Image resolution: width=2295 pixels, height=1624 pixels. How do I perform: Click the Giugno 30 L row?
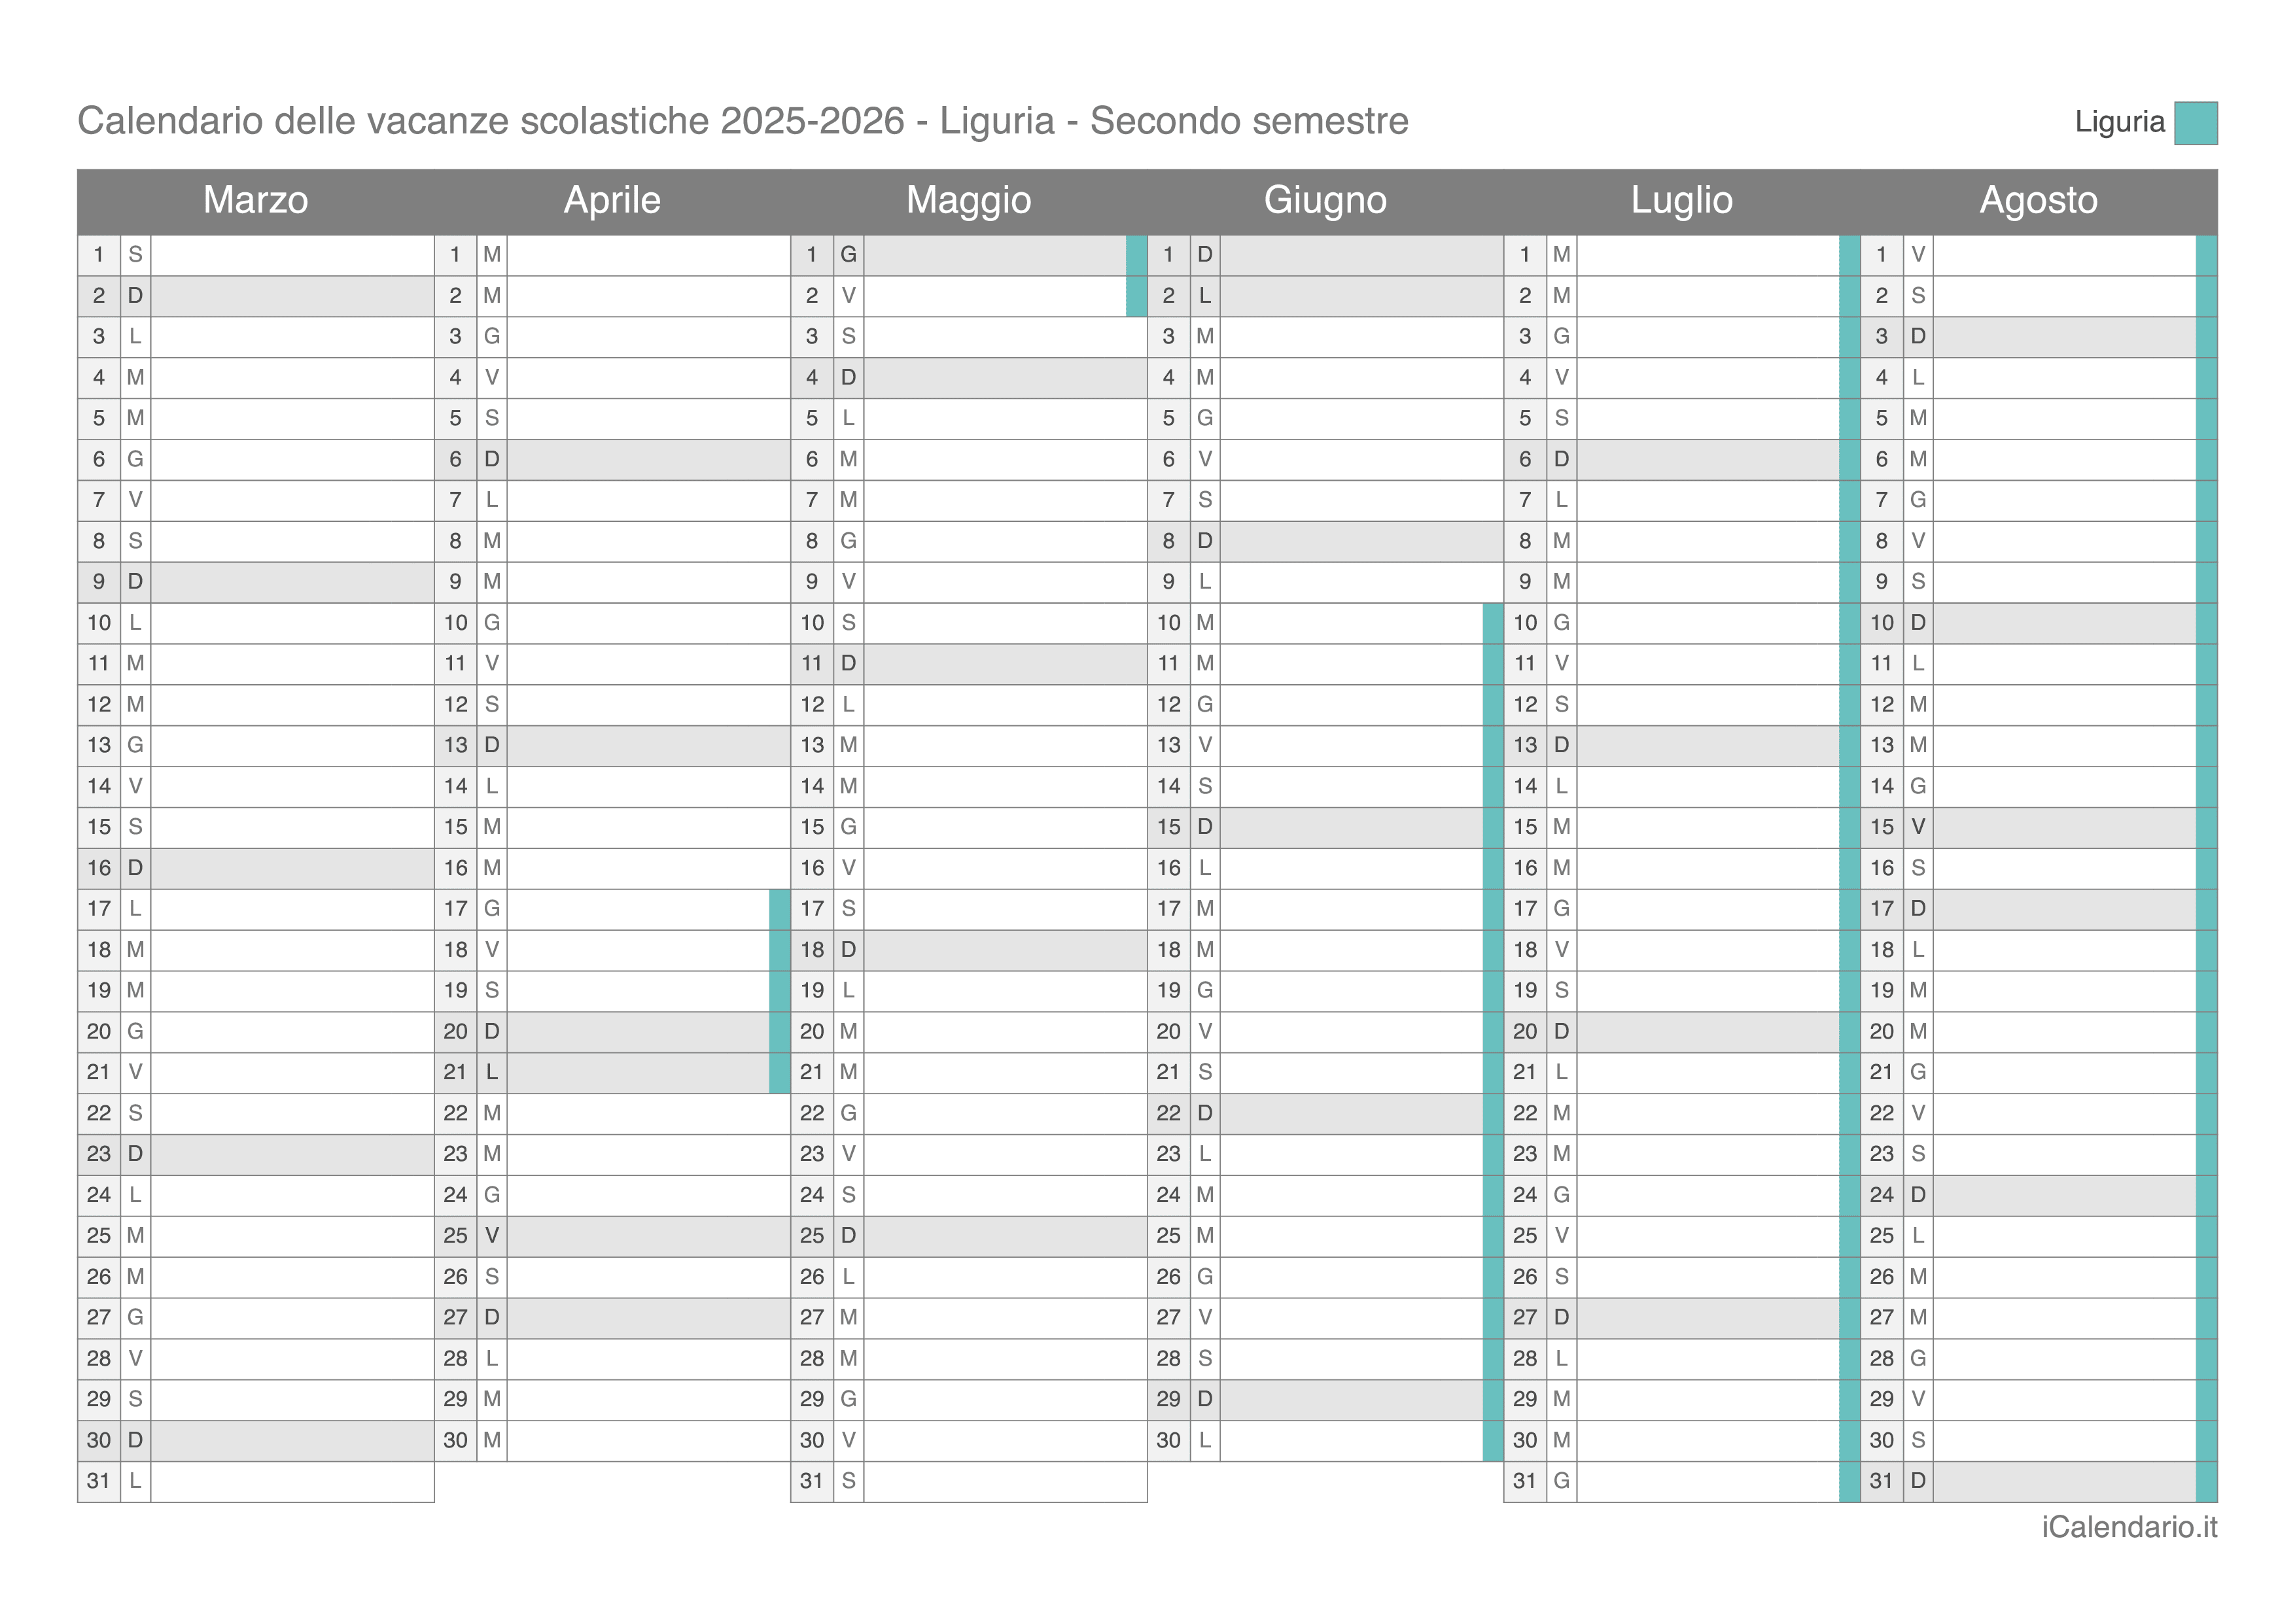coord(1326,1441)
